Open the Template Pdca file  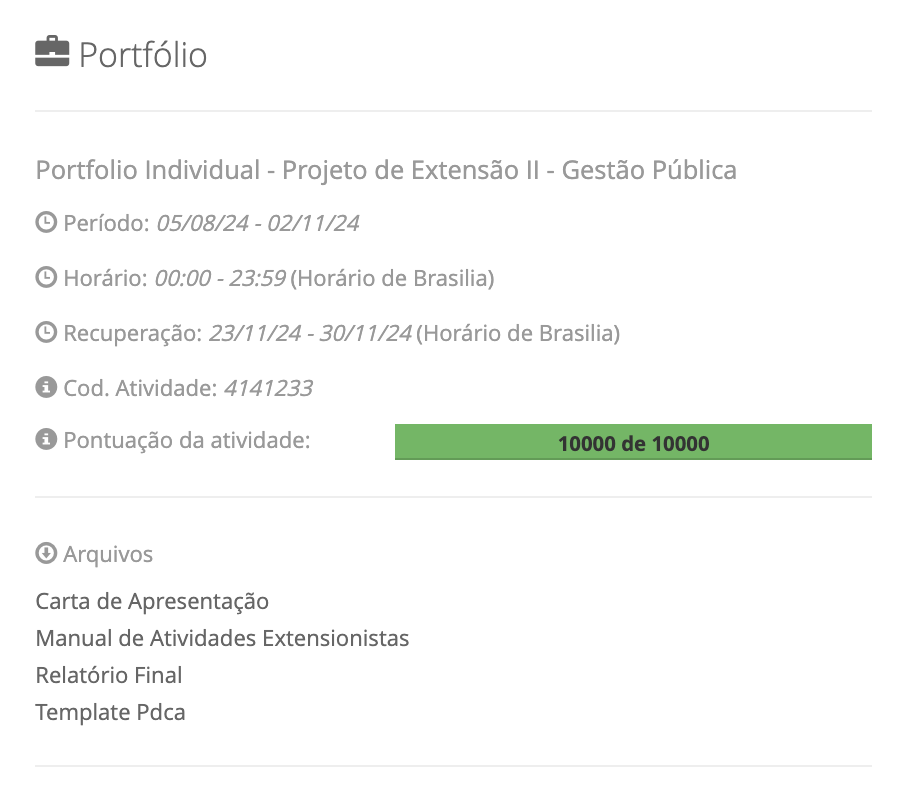point(110,712)
